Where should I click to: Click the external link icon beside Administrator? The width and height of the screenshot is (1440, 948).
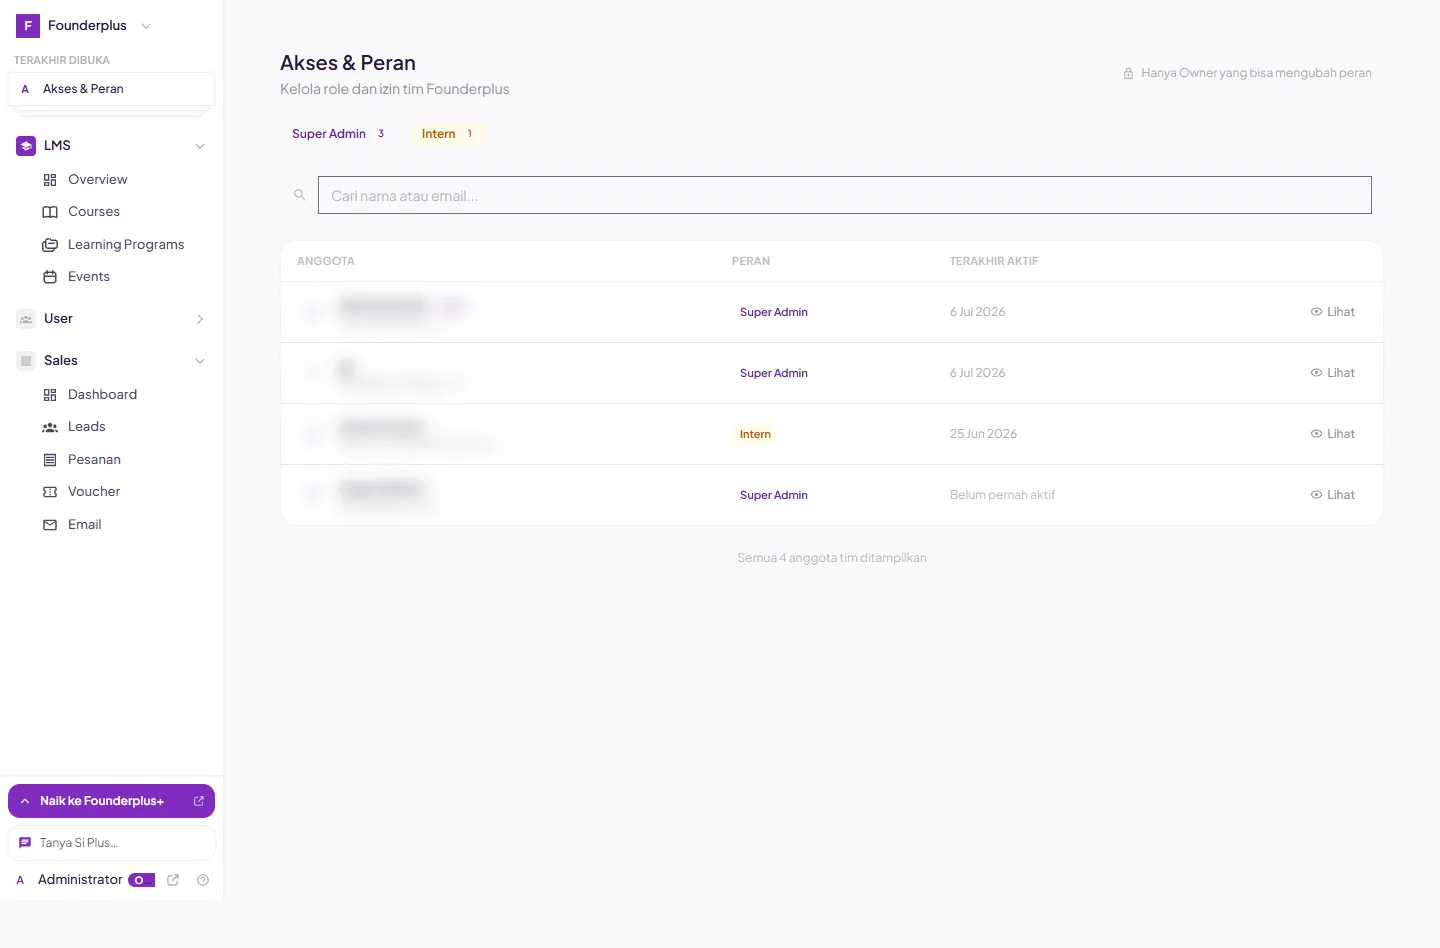click(x=173, y=880)
